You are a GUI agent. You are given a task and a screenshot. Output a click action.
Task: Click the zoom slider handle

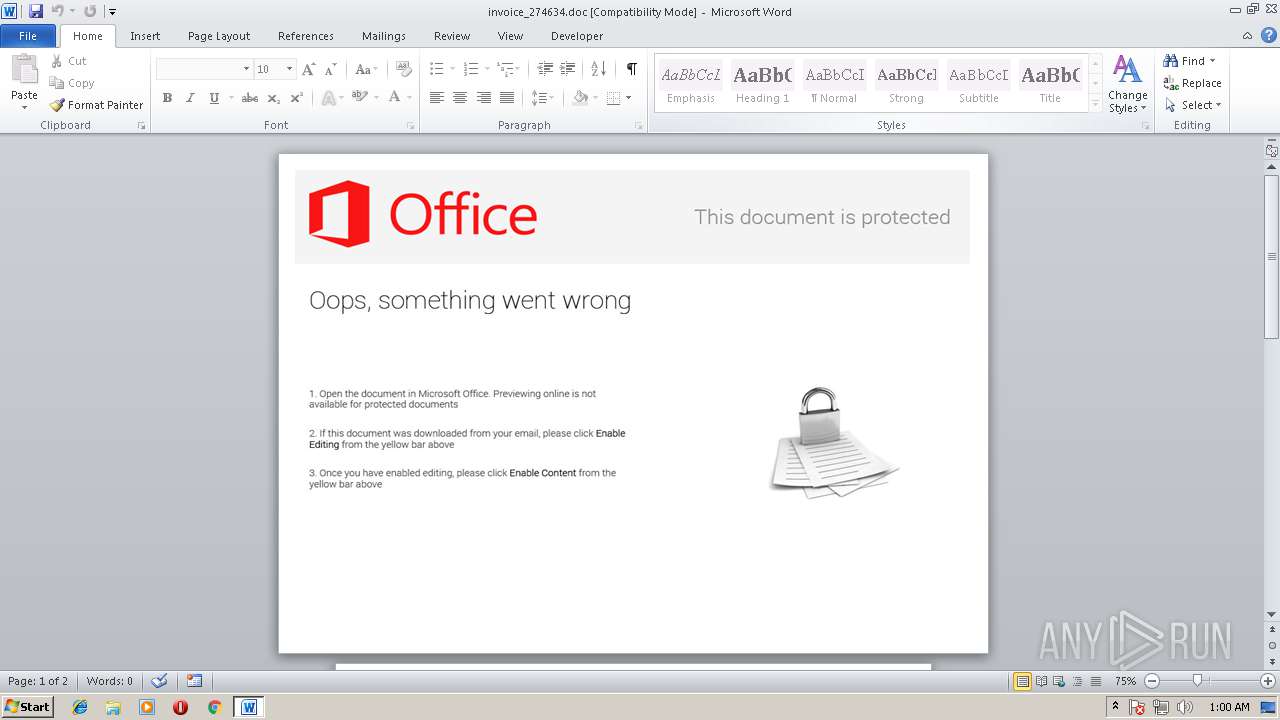pyautogui.click(x=1197, y=681)
